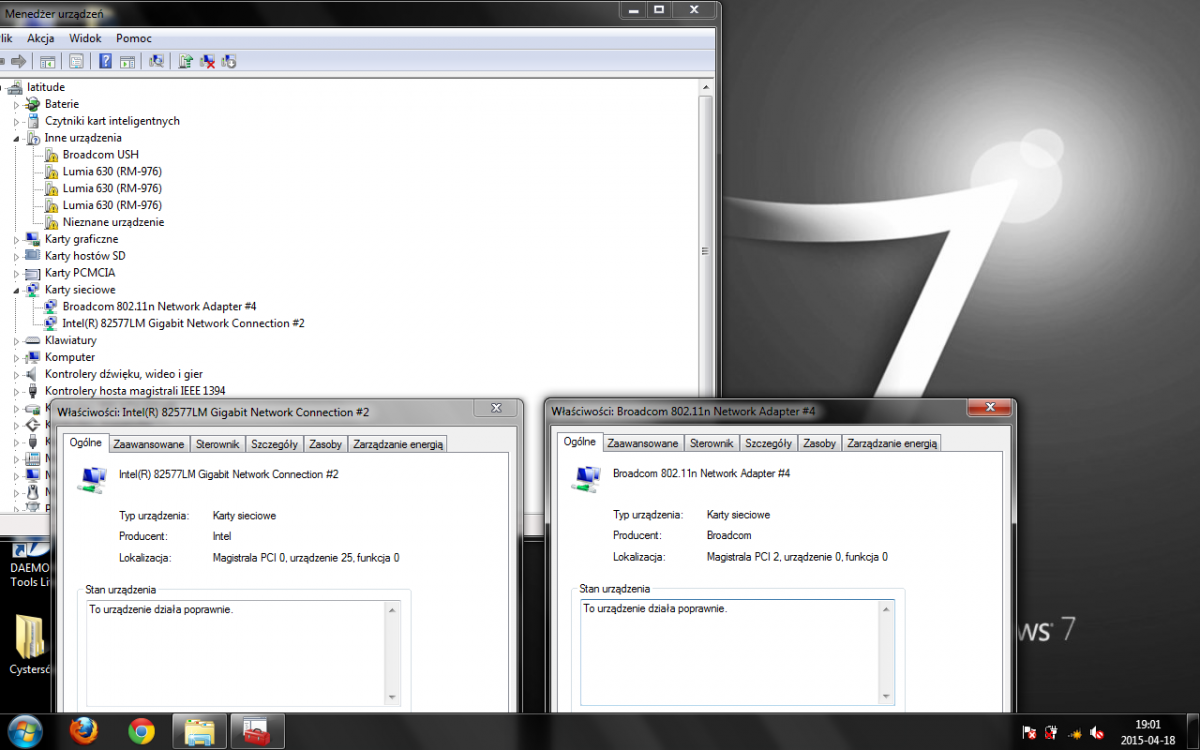1200x750 pixels.
Task: Click the Show desktop button
Action: (1193, 732)
